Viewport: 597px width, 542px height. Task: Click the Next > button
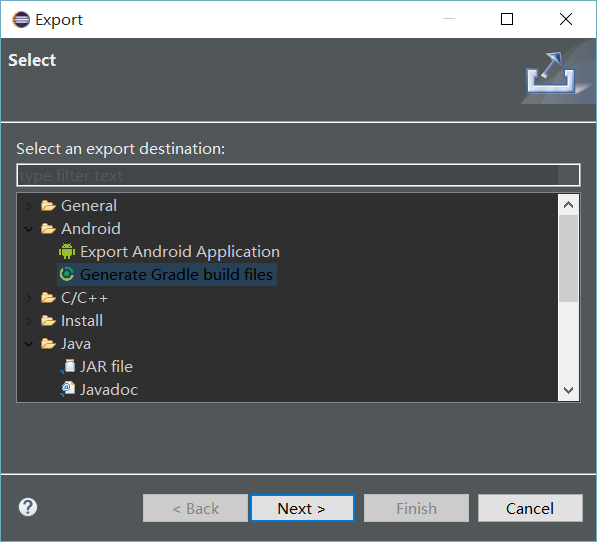[302, 508]
